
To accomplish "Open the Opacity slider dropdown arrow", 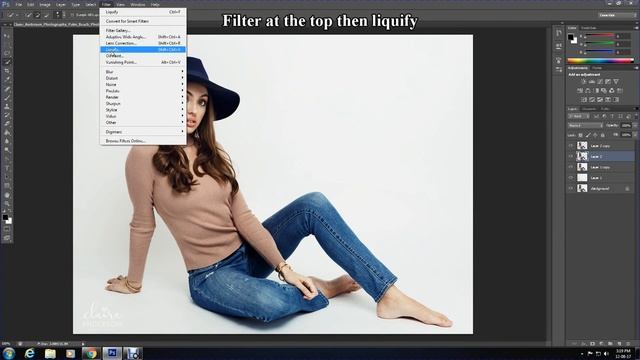I will pyautogui.click(x=635, y=125).
